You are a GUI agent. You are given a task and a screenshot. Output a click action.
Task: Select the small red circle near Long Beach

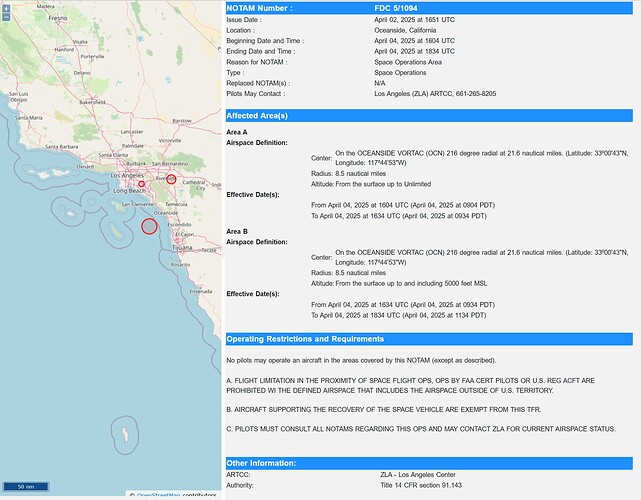point(141,184)
